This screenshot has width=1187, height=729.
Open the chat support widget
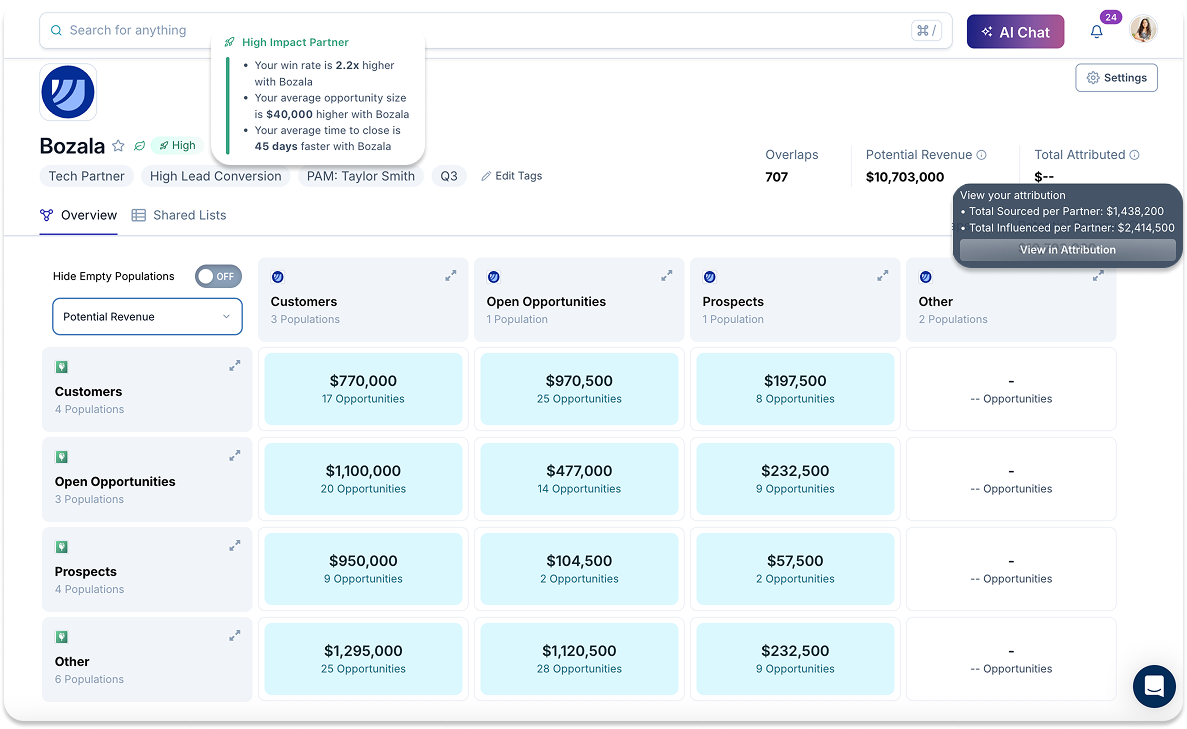[x=1154, y=686]
